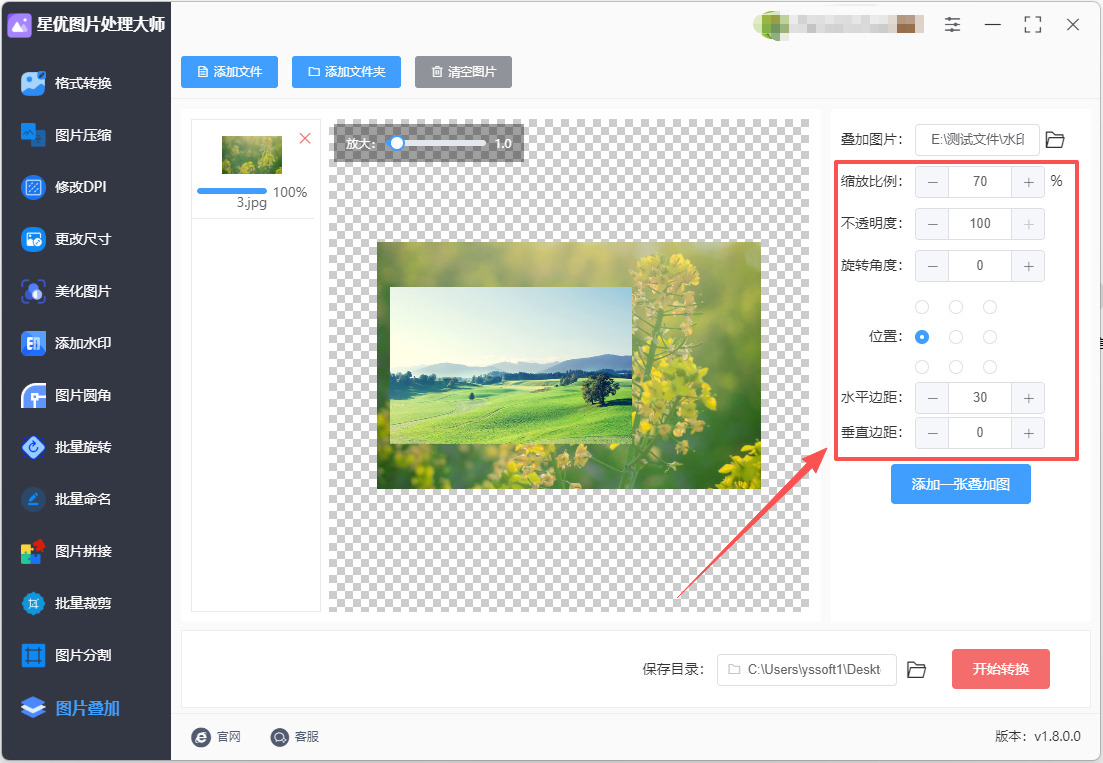Viewport: 1103px width, 763px height.
Task: Increase the 不透明度 opacity value
Action: coord(1028,224)
